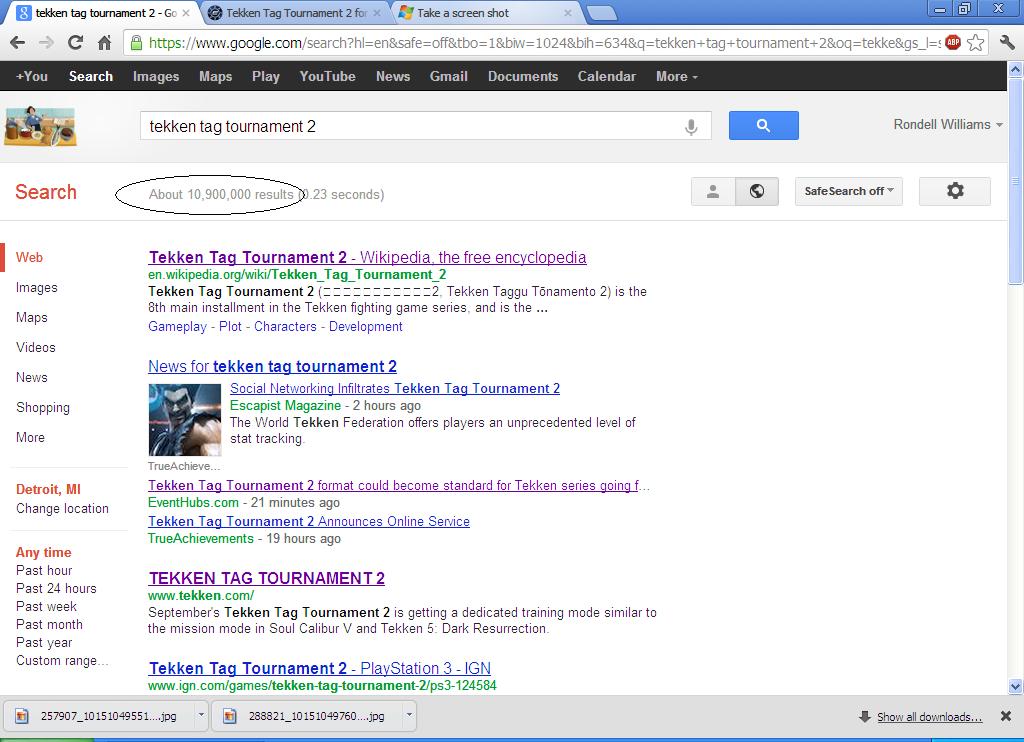Switch to the Take a screen shot tab

[463, 13]
